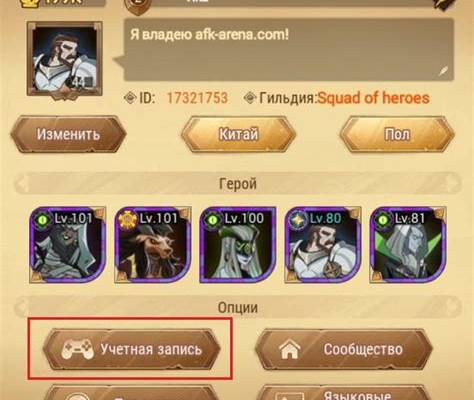The image size is (474, 400).
Task: Select the masked Lv.100 hero portrait
Action: 238,245
